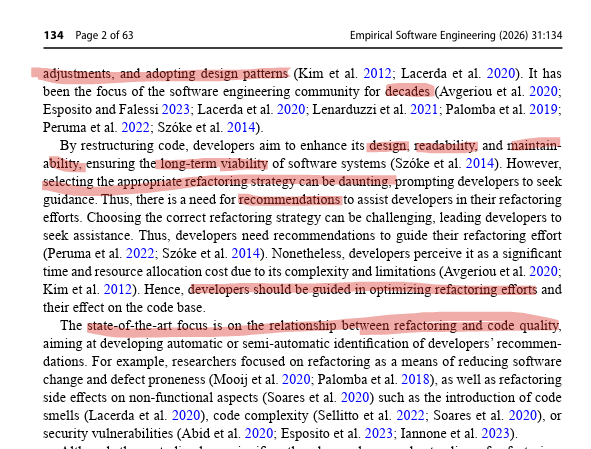Select the highlighted word 'recommendations'

click(x=290, y=199)
